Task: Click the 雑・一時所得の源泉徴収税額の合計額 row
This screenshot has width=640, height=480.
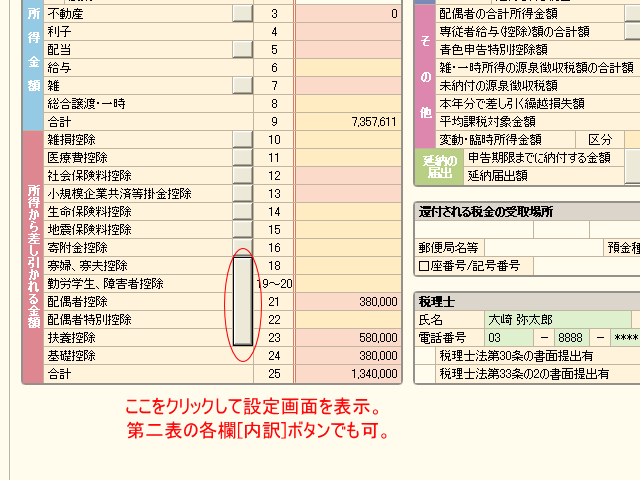Action: coord(538,67)
